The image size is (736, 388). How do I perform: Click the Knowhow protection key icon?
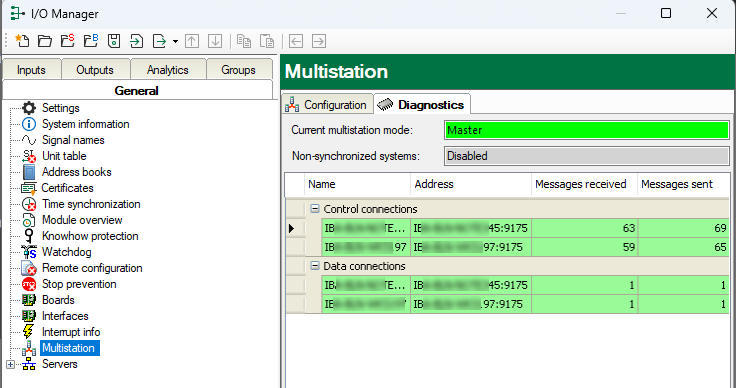point(29,236)
